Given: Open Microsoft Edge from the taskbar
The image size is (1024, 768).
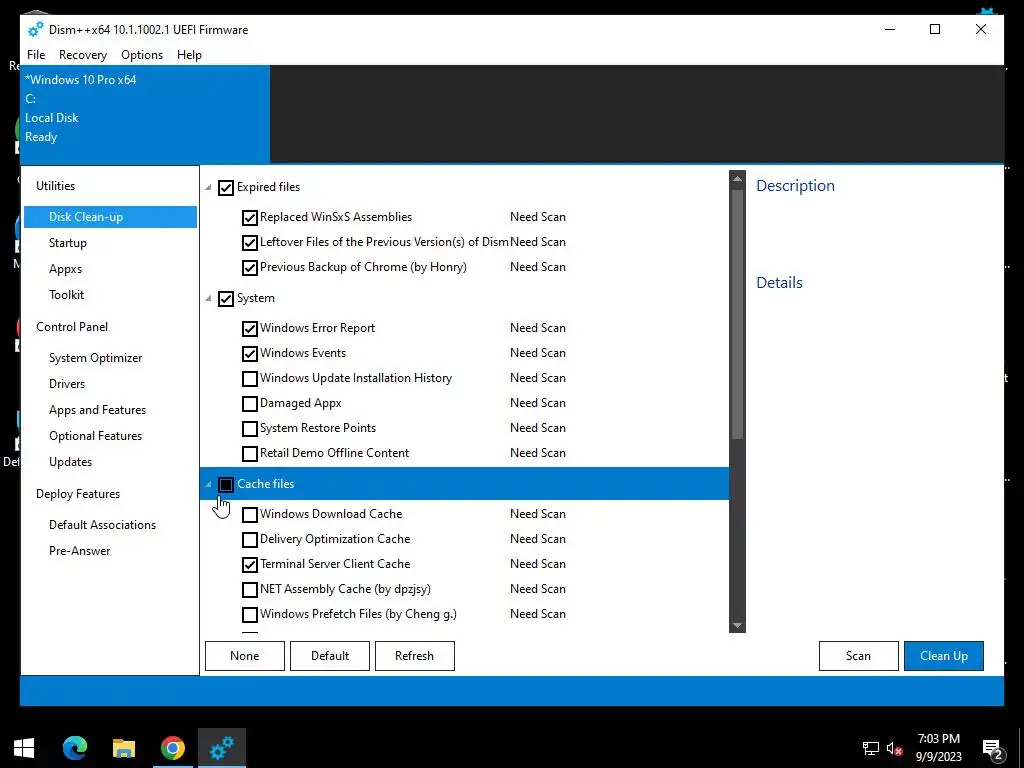Looking at the screenshot, I should [74, 747].
